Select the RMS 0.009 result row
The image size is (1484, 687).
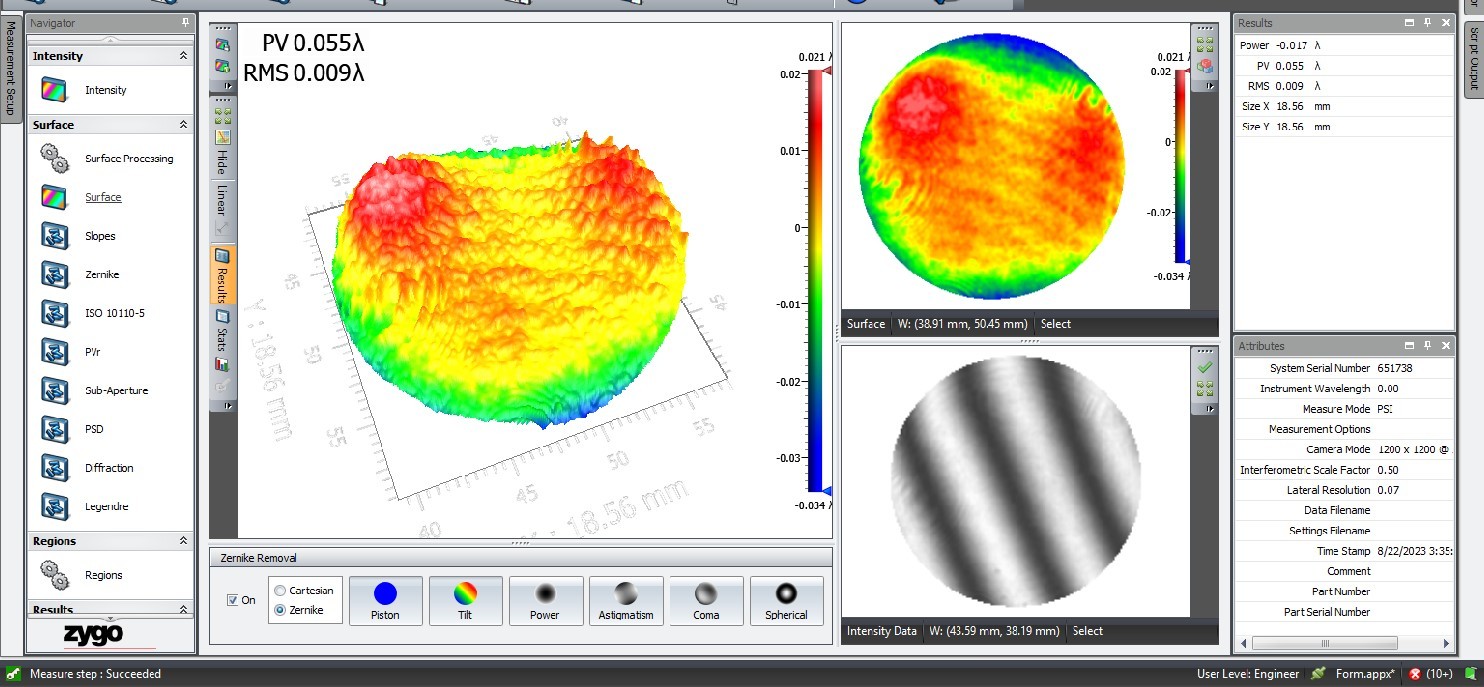point(1343,86)
